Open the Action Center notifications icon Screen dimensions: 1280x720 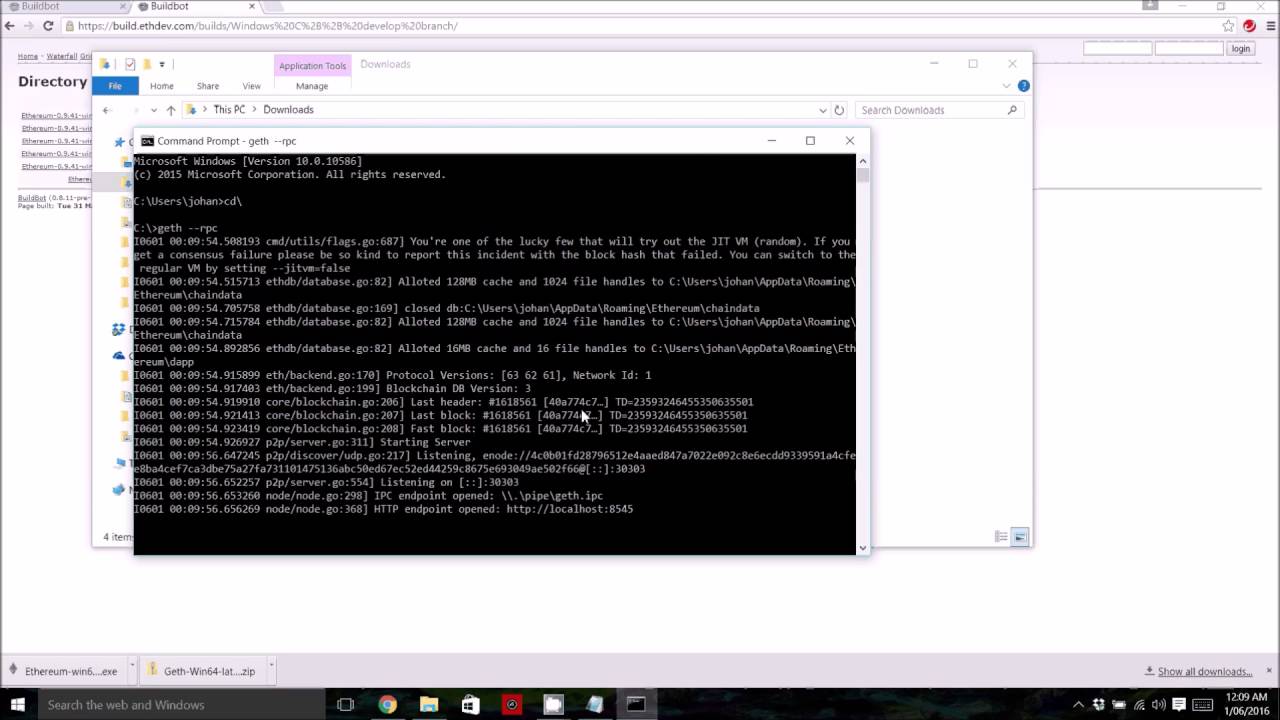pyautogui.click(x=1177, y=705)
